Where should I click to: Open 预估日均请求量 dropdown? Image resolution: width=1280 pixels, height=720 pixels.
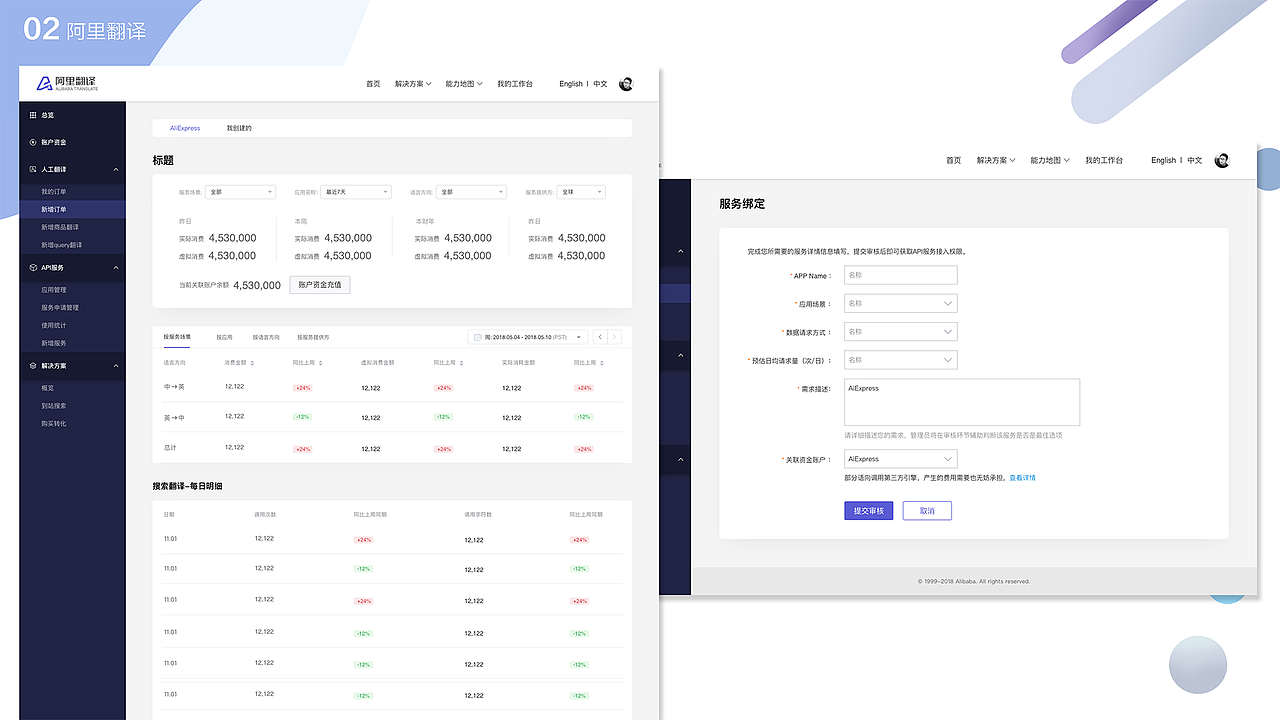coord(900,359)
